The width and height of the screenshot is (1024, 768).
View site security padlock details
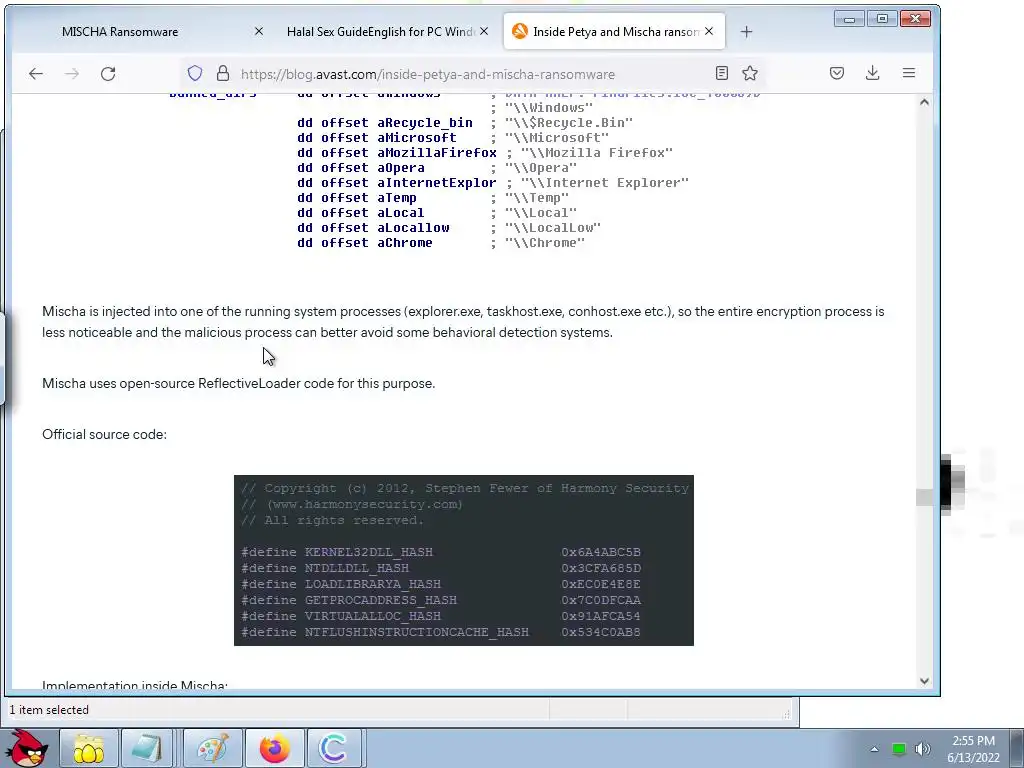point(223,73)
